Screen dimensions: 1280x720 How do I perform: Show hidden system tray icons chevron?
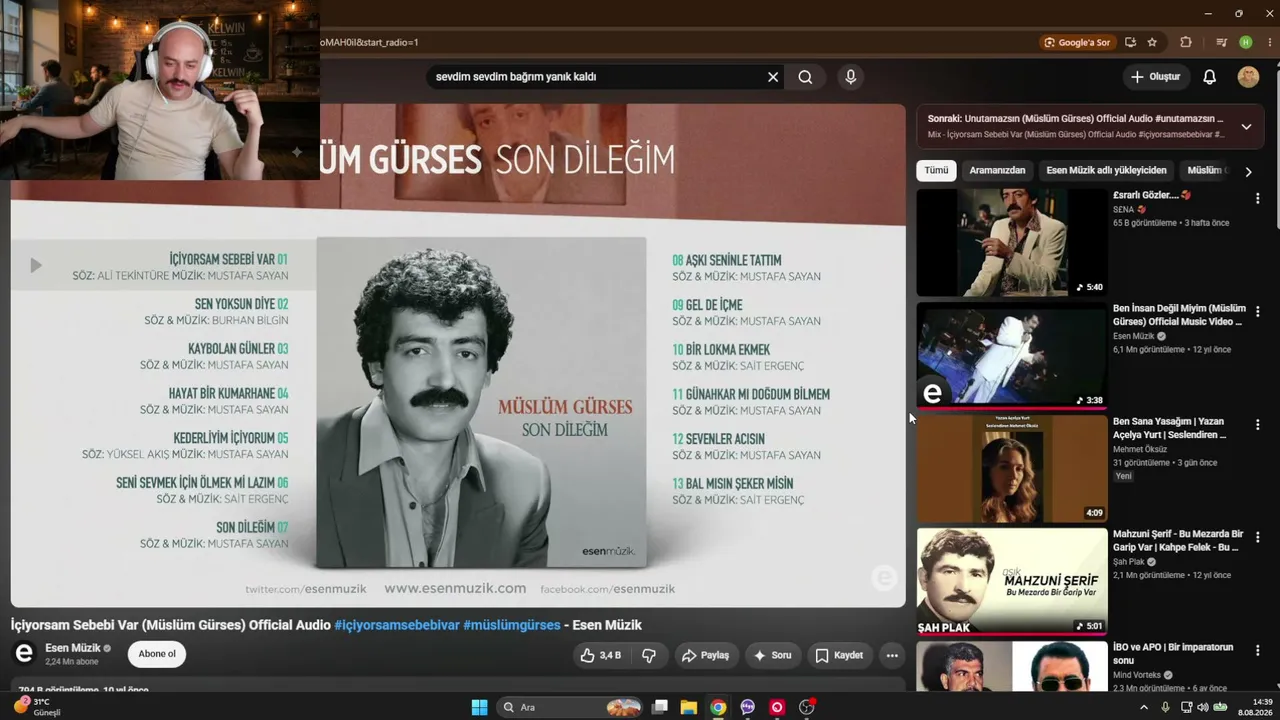coord(1144,707)
